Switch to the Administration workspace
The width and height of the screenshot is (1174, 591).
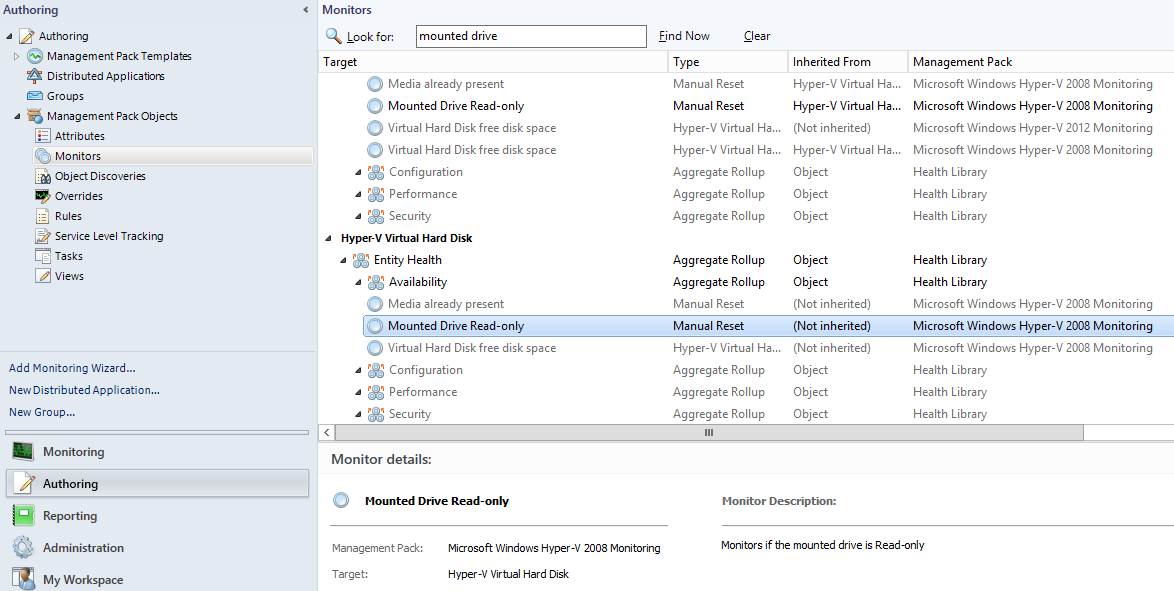(157, 548)
